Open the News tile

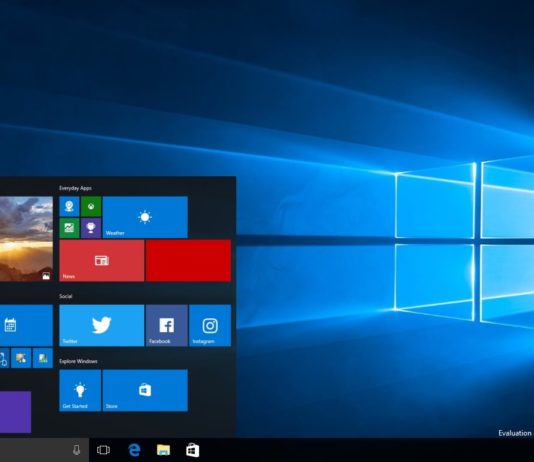point(102,260)
